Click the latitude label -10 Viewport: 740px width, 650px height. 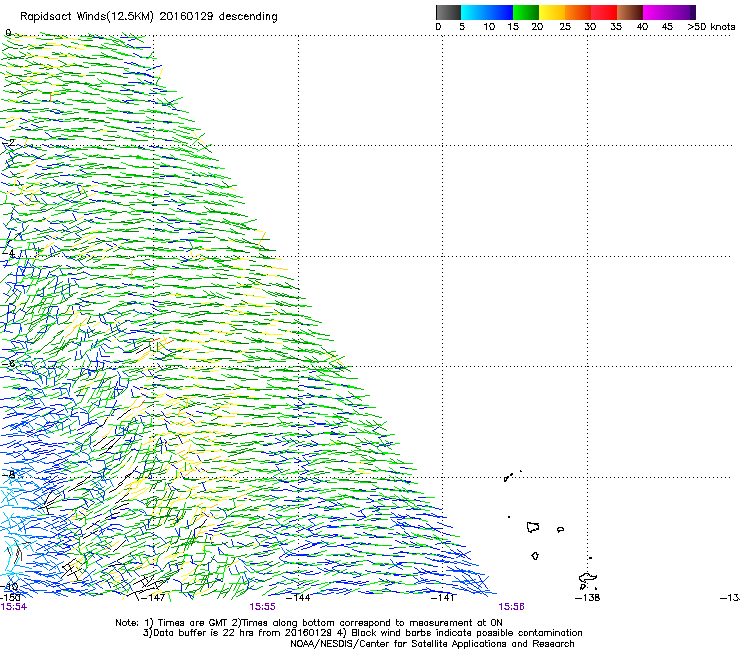[x=9, y=586]
